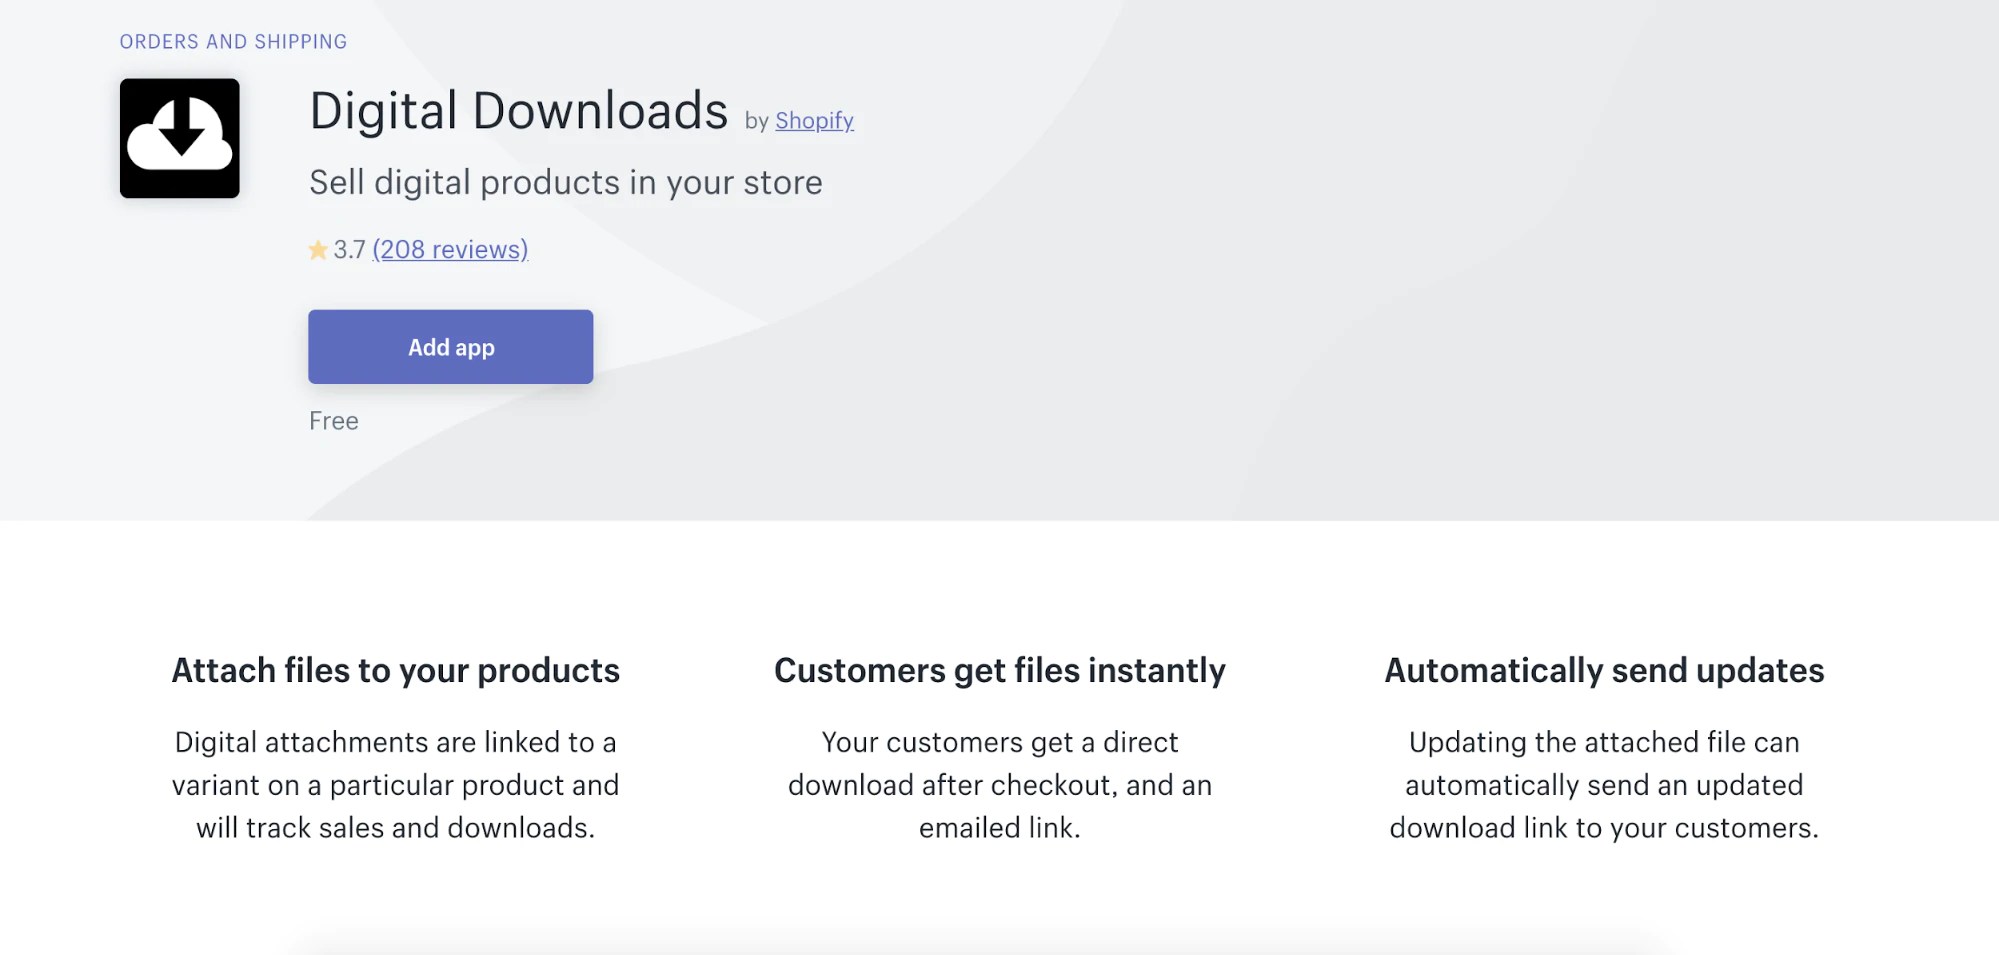Click the Digital Downloads cloud app icon
The image size is (1999, 955).
[x=180, y=138]
